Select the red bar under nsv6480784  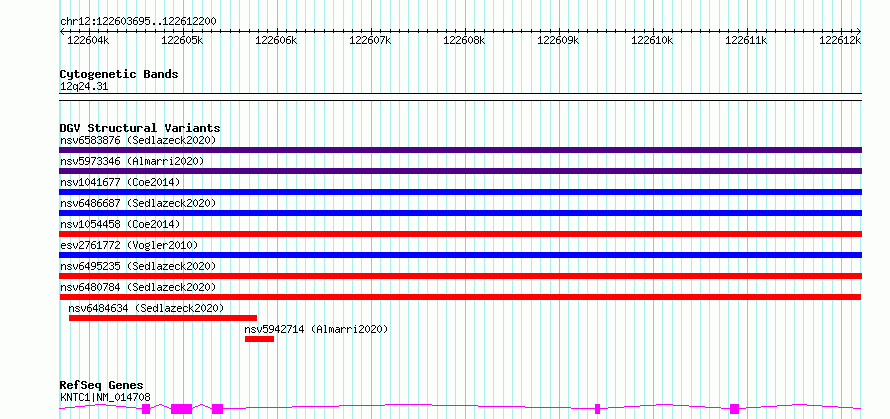(460, 297)
